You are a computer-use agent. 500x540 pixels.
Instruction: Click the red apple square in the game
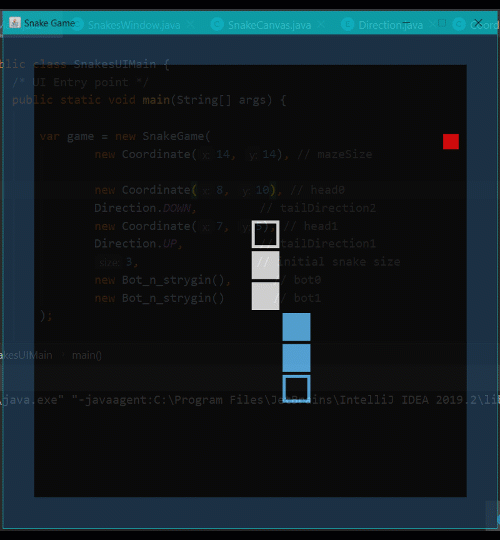tap(451, 142)
